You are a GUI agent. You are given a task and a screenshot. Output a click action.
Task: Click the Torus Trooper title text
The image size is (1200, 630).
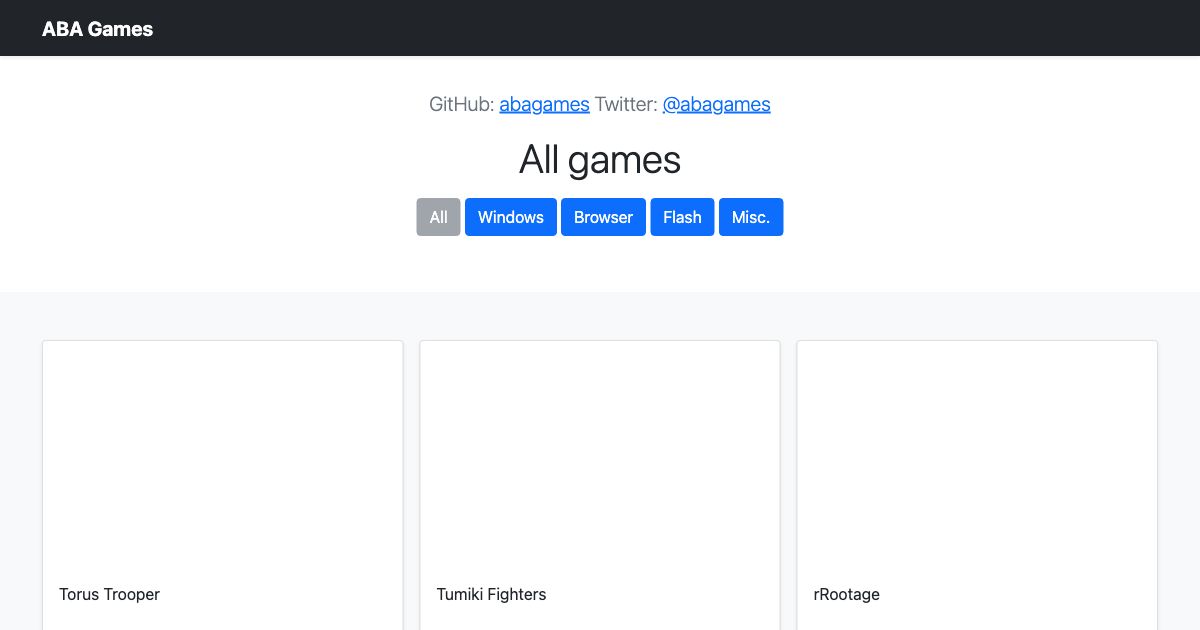pos(109,594)
